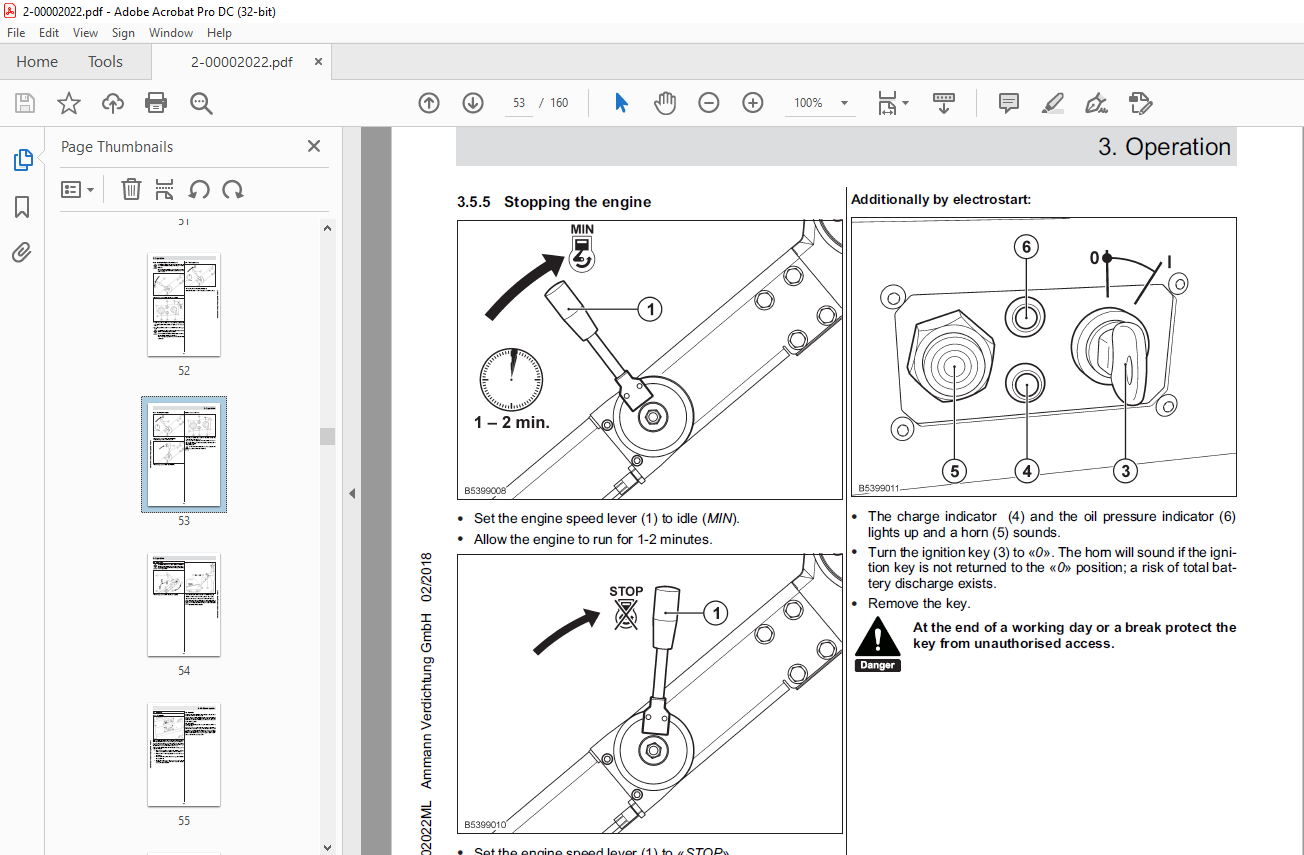Zoom in with the plus circle icon
Screen dimensions: 1304x855
coord(753,103)
